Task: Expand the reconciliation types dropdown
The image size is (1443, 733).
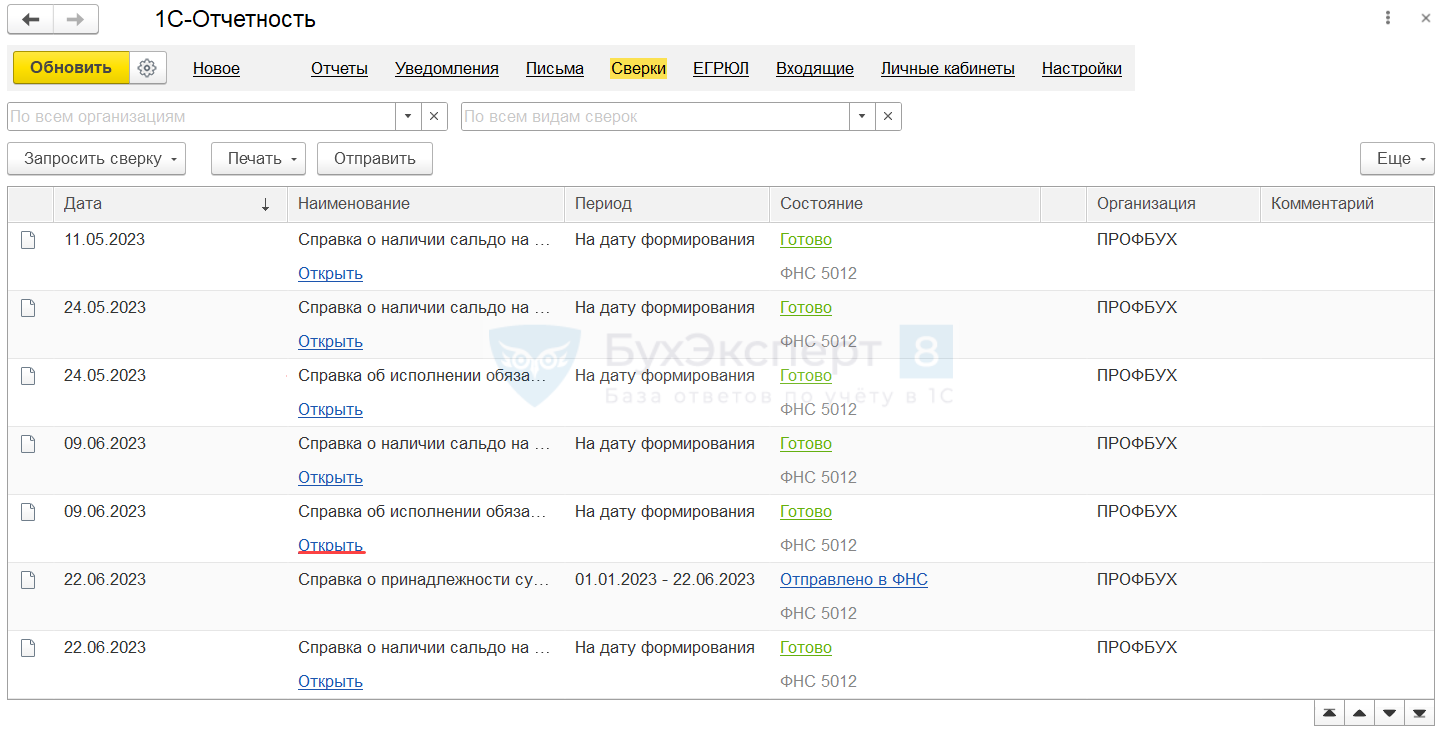Action: coord(862,116)
